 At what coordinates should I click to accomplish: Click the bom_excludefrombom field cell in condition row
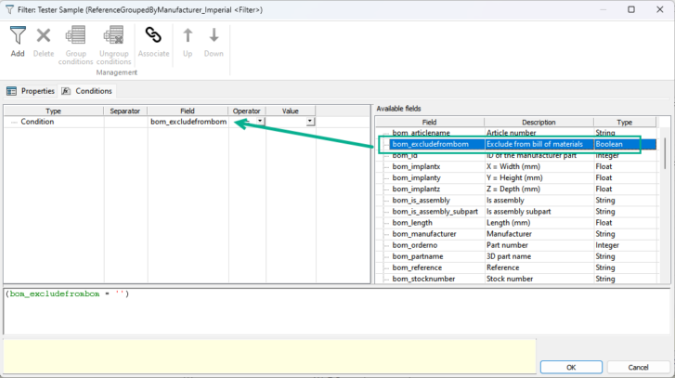point(188,122)
